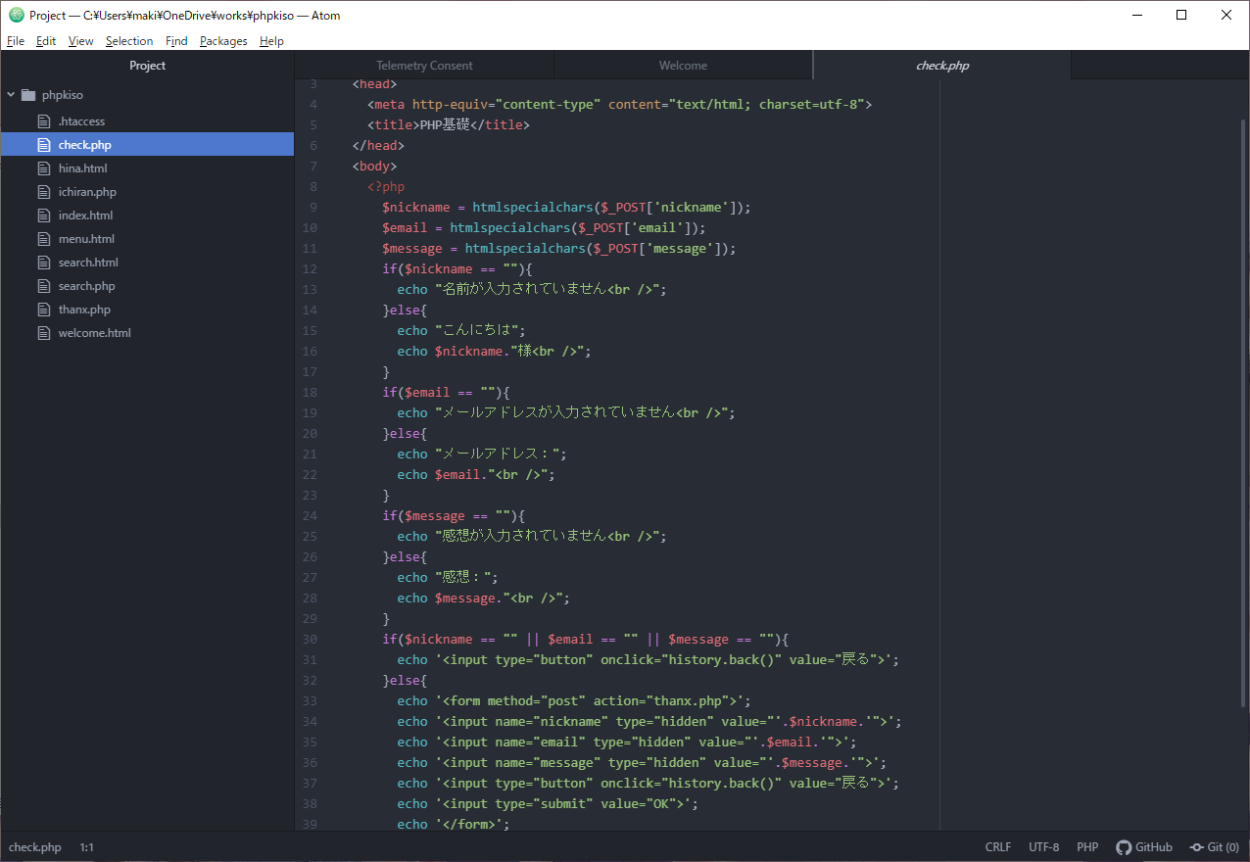Click the Atom app icon in title bar
This screenshot has width=1250, height=862.
[x=16, y=15]
